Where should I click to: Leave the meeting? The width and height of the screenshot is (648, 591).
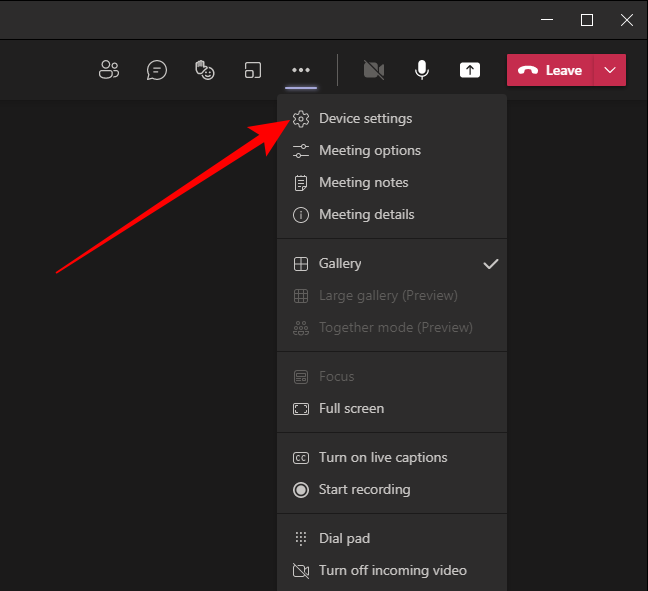coord(550,70)
